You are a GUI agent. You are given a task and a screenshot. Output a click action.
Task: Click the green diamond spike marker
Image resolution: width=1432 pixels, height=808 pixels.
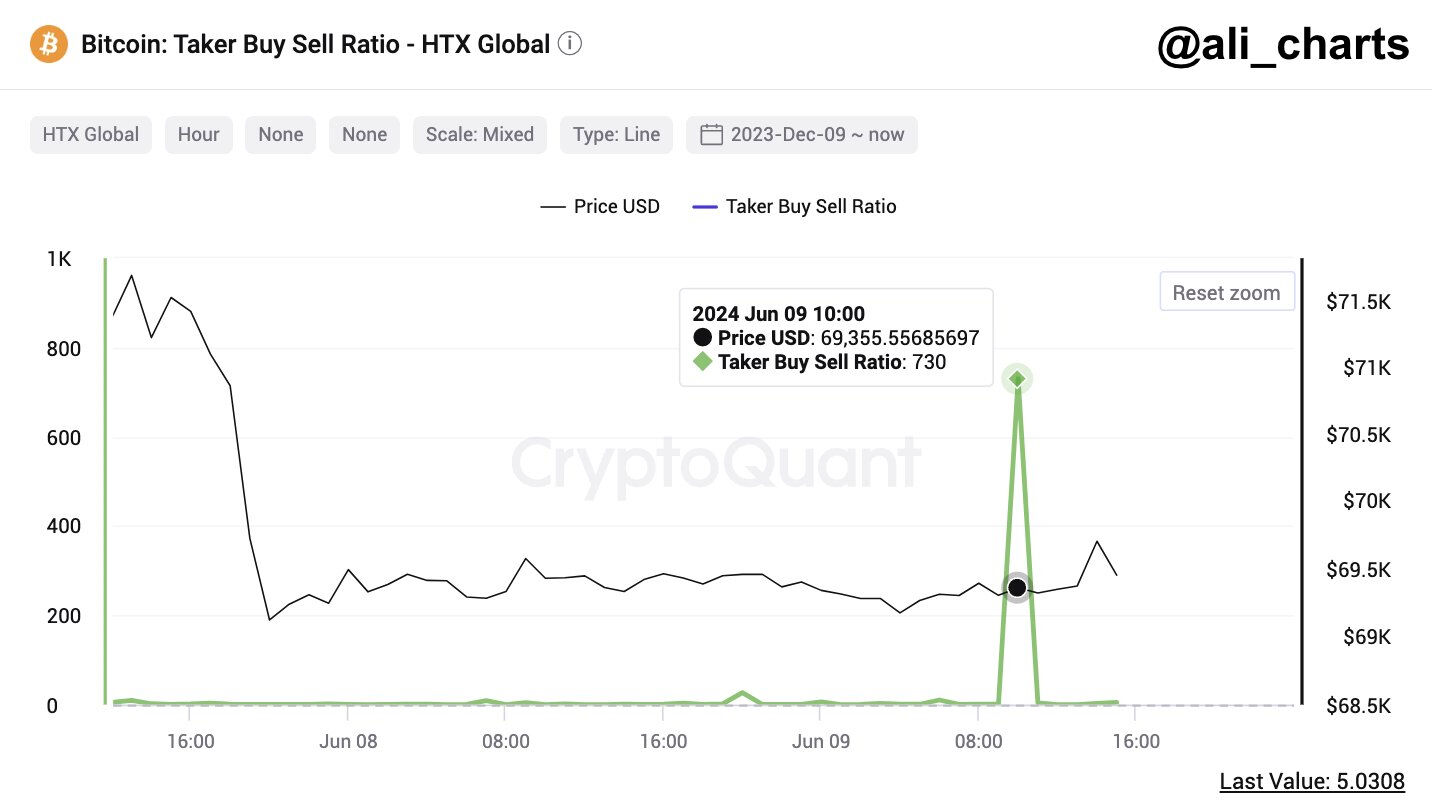tap(1017, 379)
